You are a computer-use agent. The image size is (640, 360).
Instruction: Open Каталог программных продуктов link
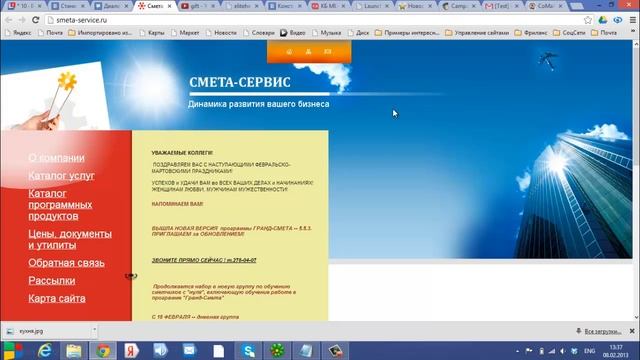(60, 205)
